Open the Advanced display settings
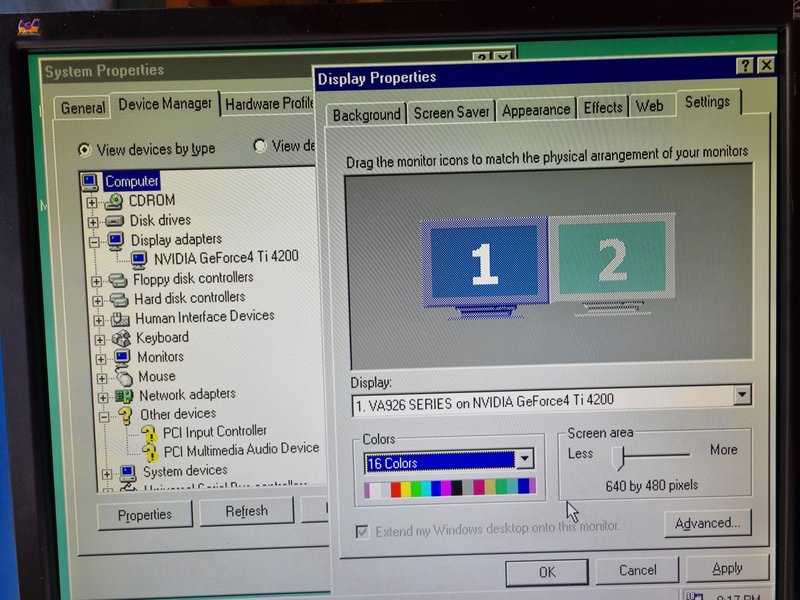 click(x=708, y=523)
